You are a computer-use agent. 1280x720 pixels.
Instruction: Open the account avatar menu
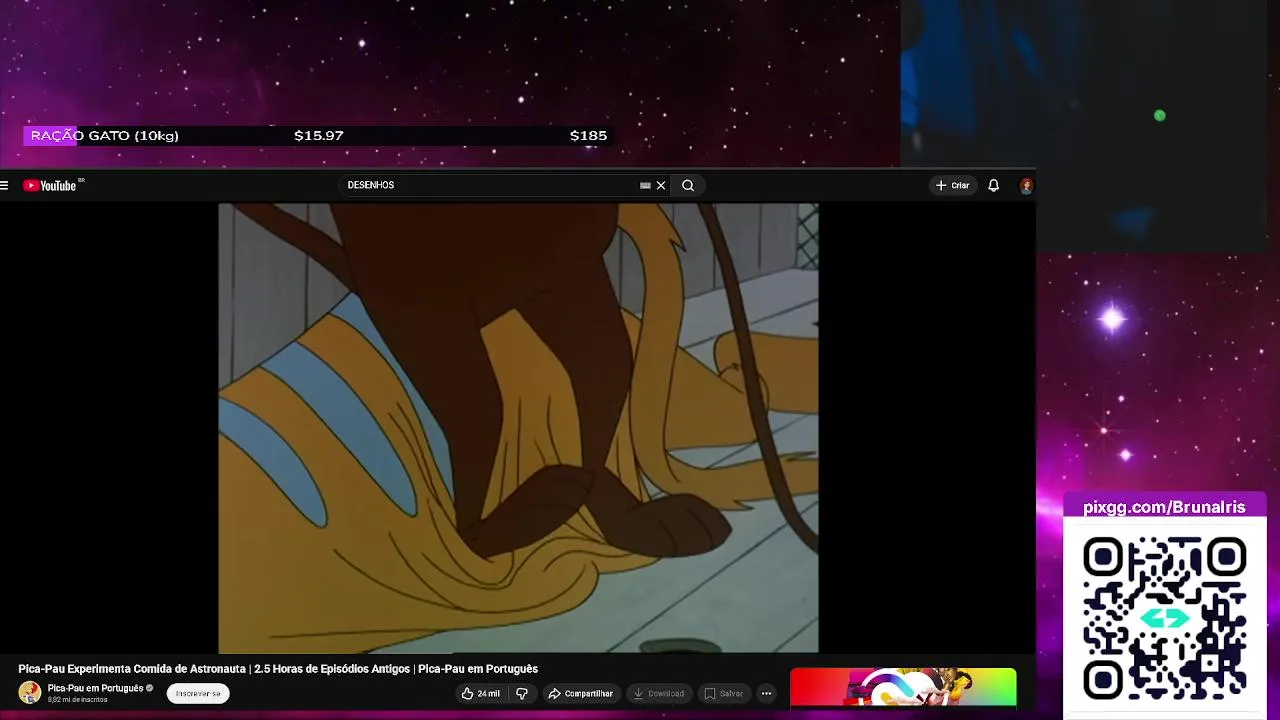coord(1026,185)
